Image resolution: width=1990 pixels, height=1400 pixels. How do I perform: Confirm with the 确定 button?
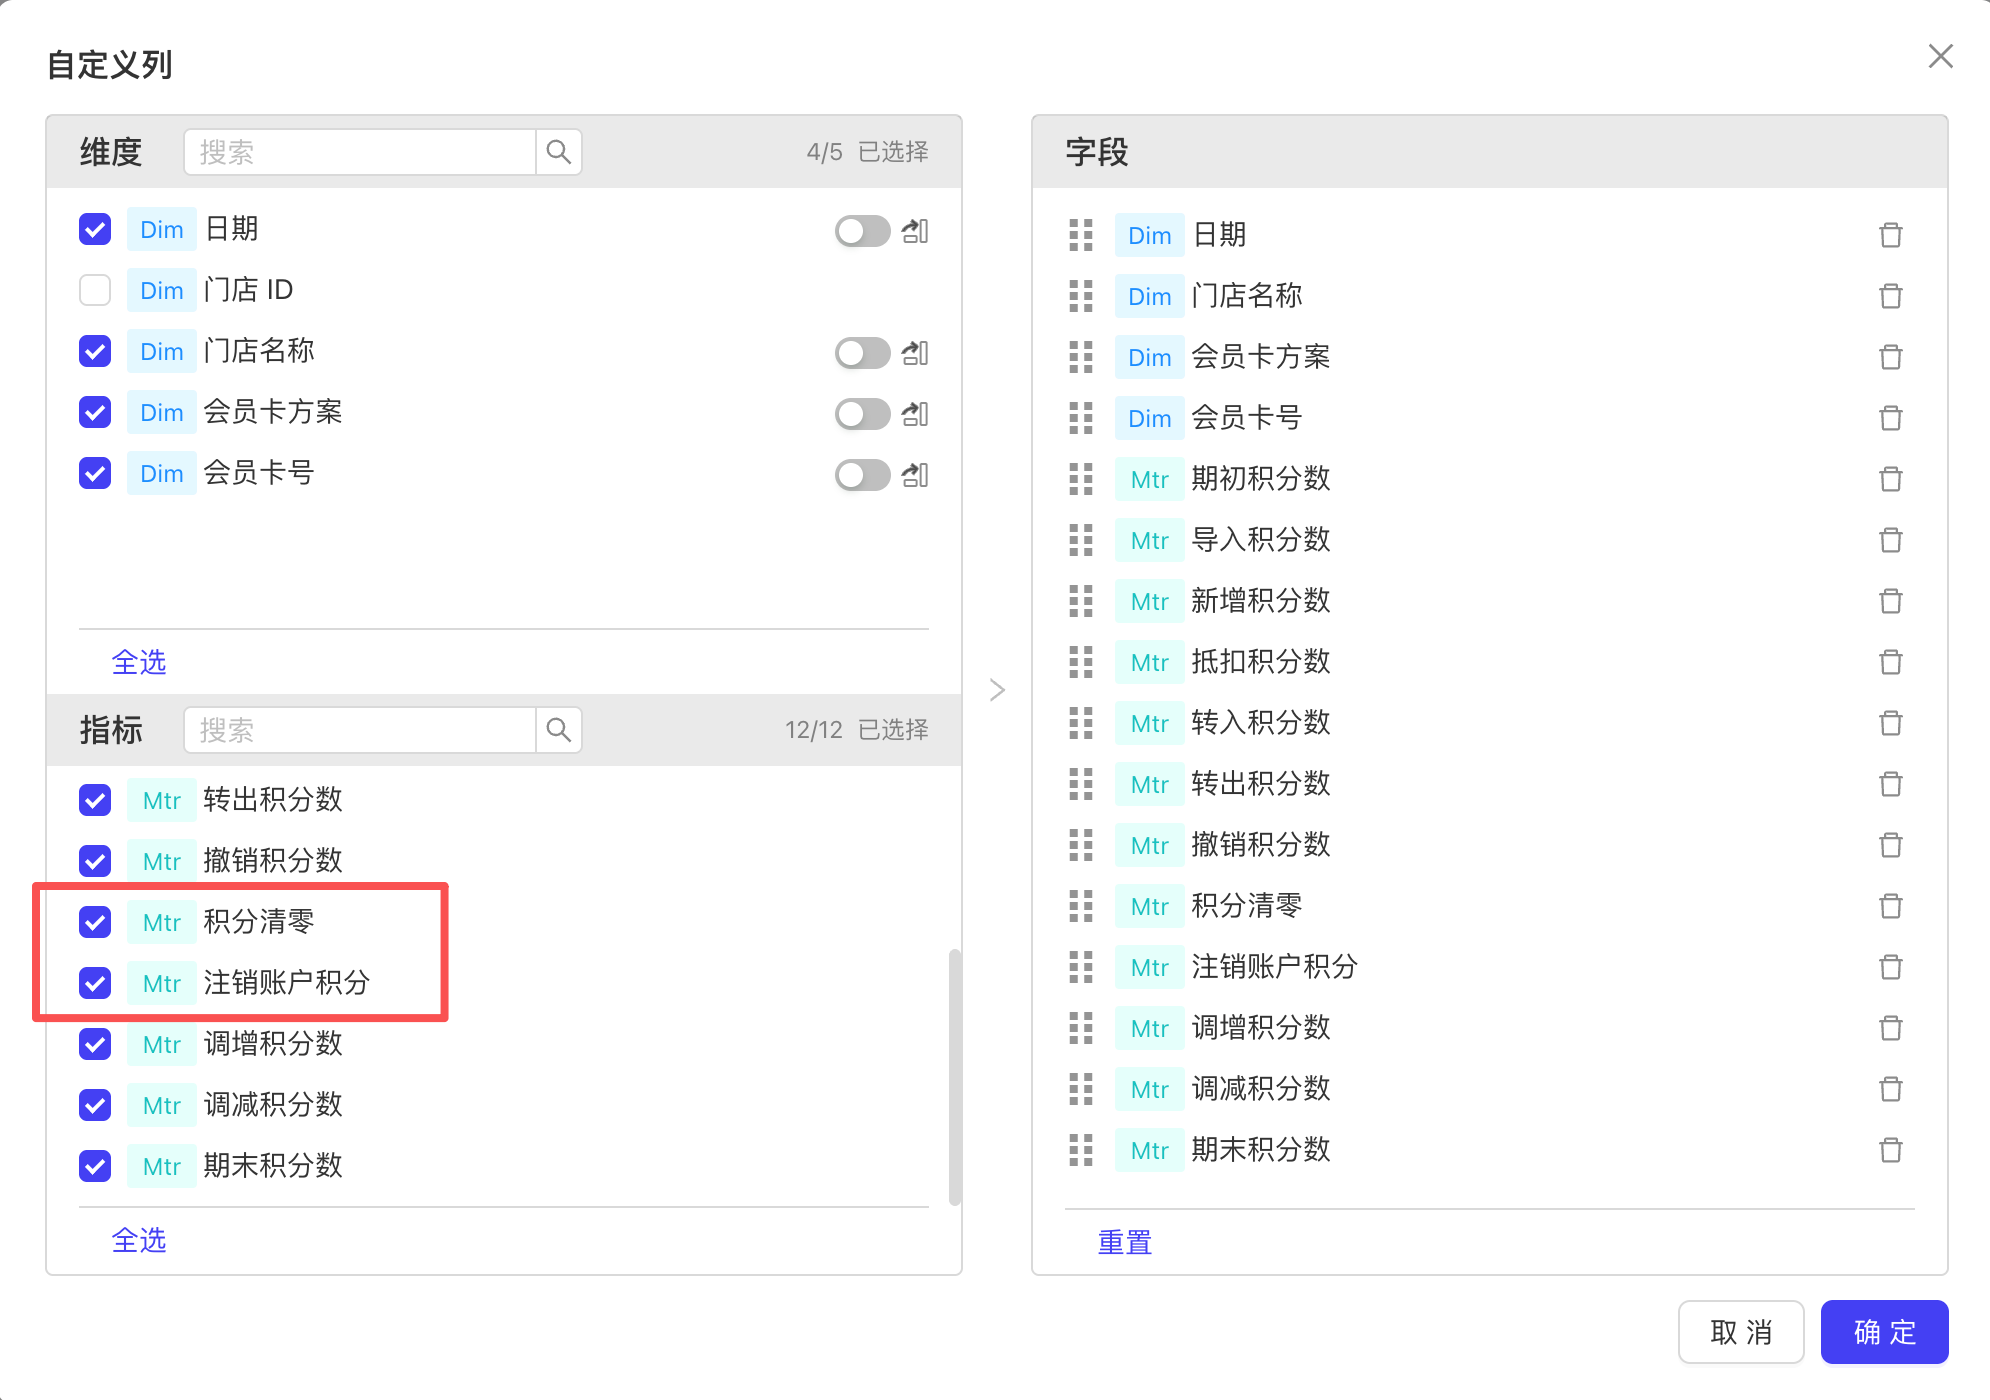point(1884,1332)
